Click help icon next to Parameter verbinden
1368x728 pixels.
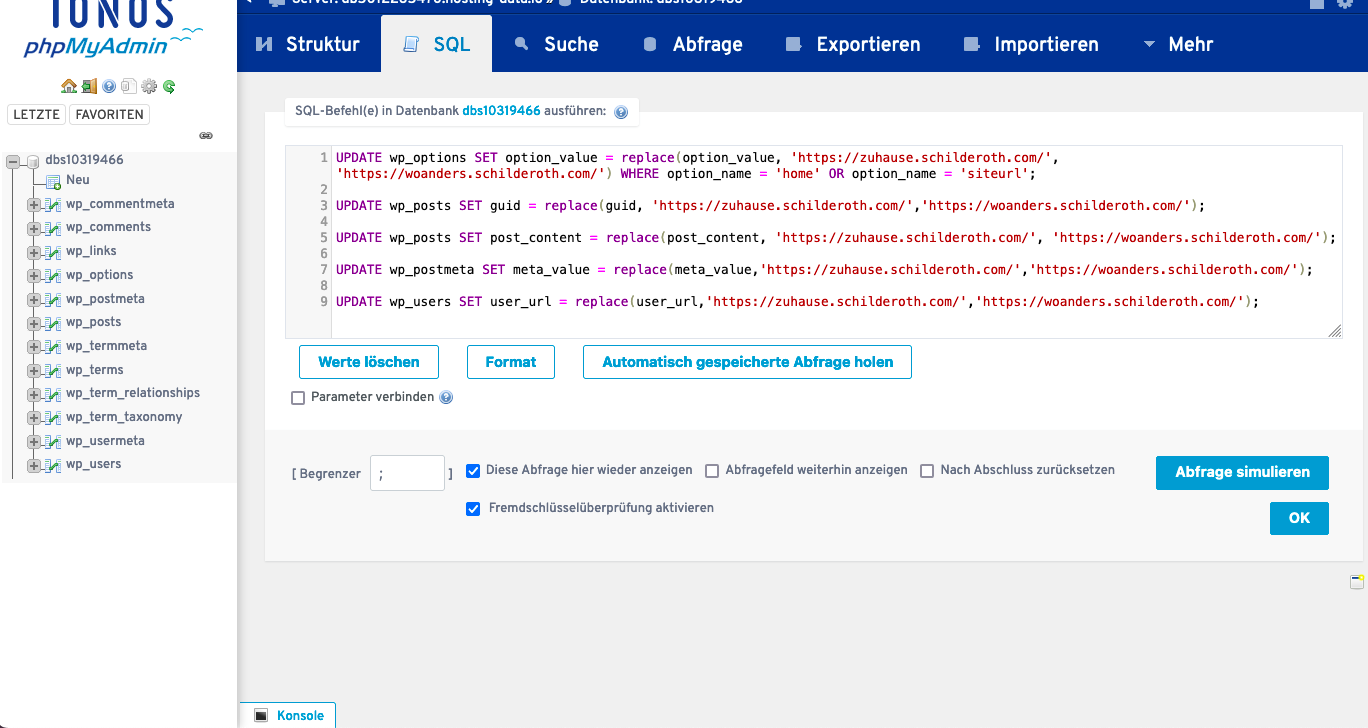click(x=446, y=397)
